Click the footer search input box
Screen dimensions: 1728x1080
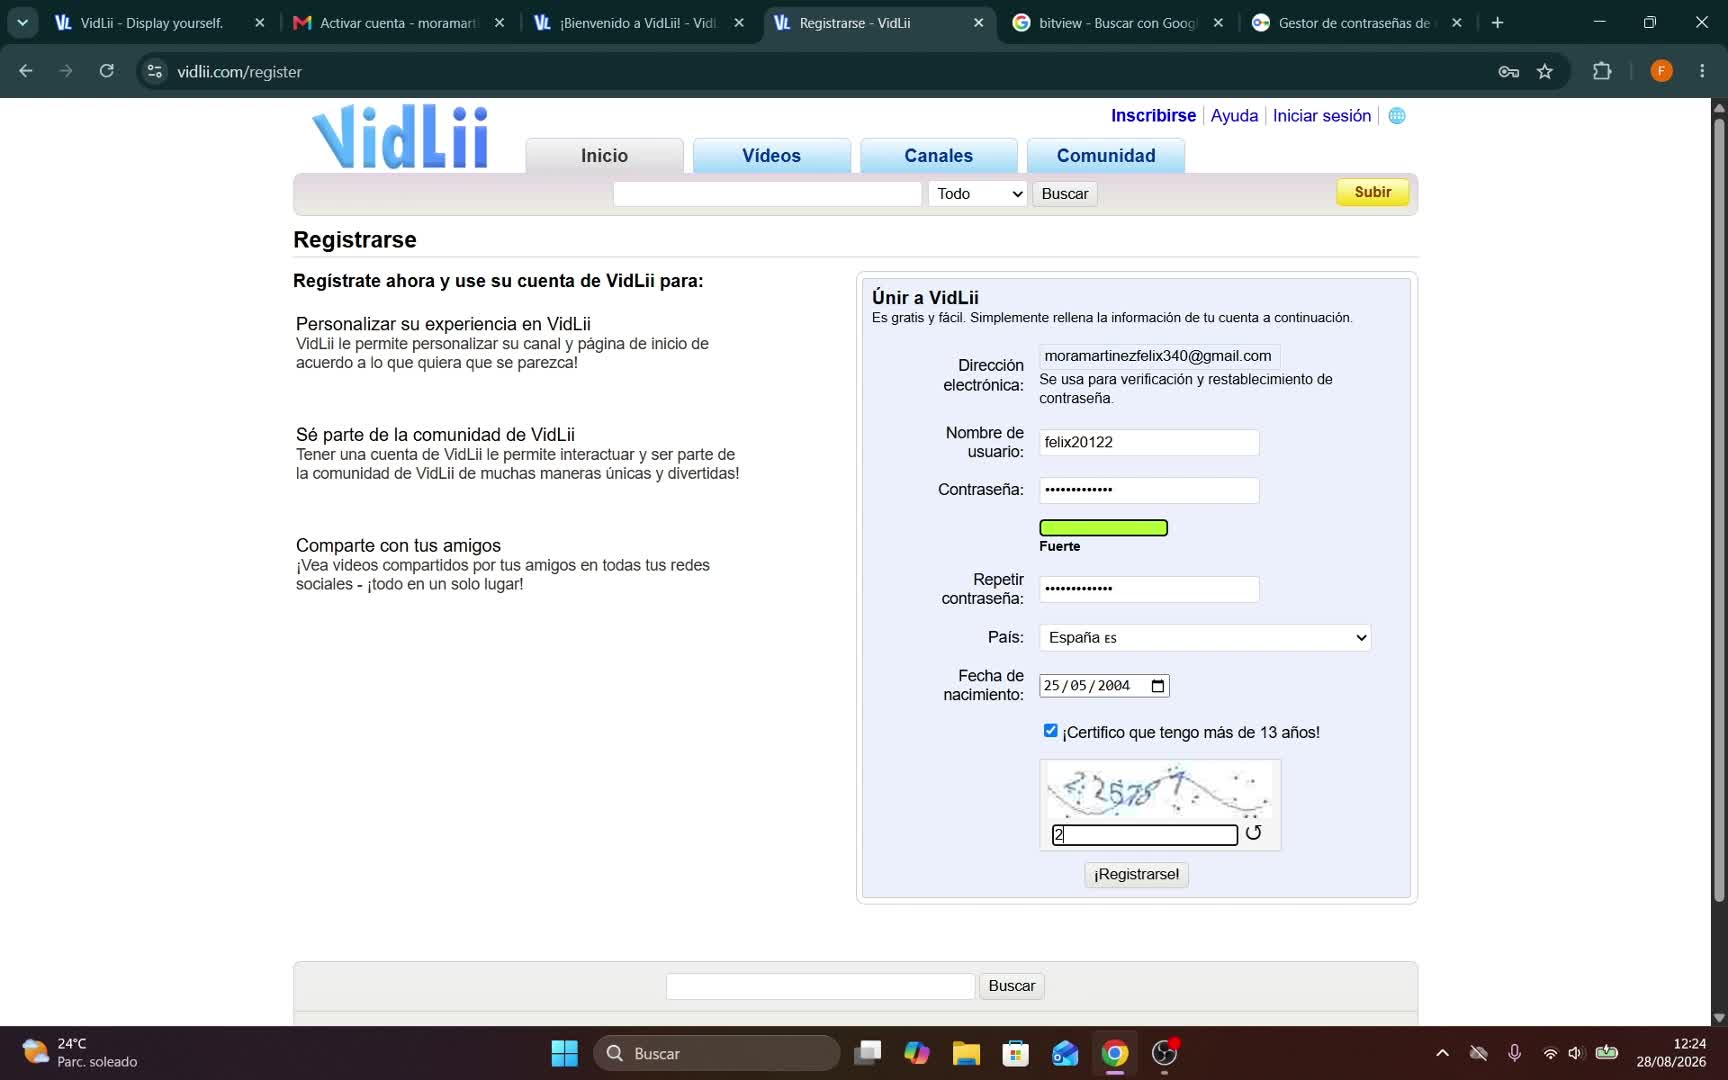820,986
